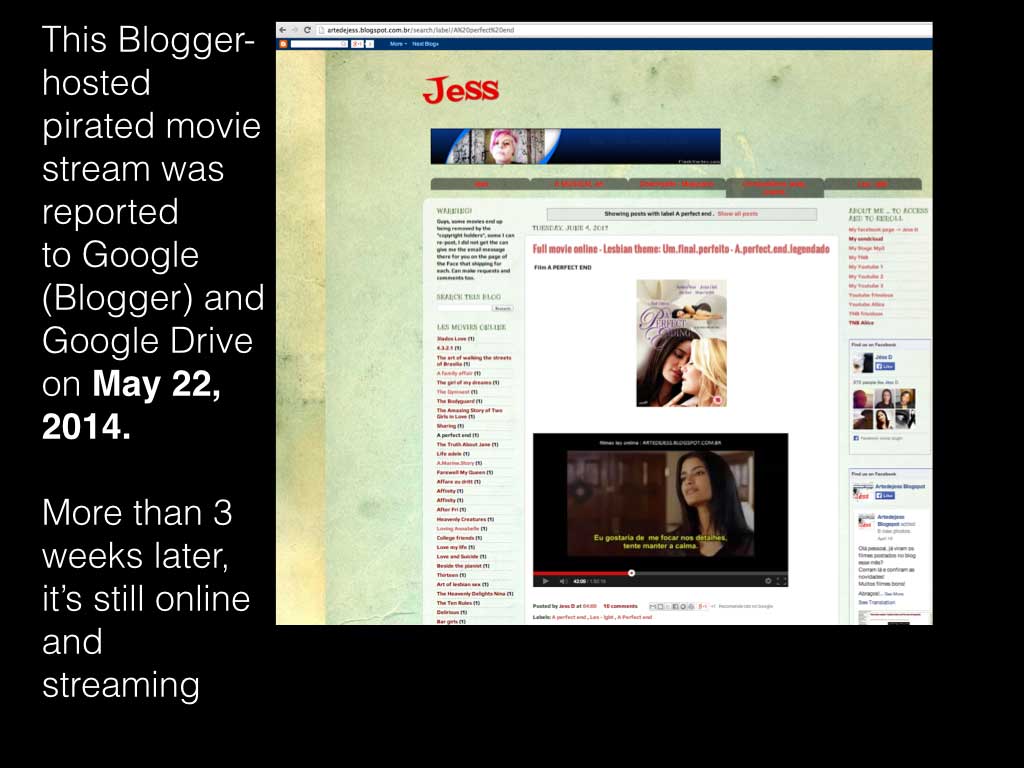
Task: Focus the Blogger navbar search field
Action: coord(319,44)
